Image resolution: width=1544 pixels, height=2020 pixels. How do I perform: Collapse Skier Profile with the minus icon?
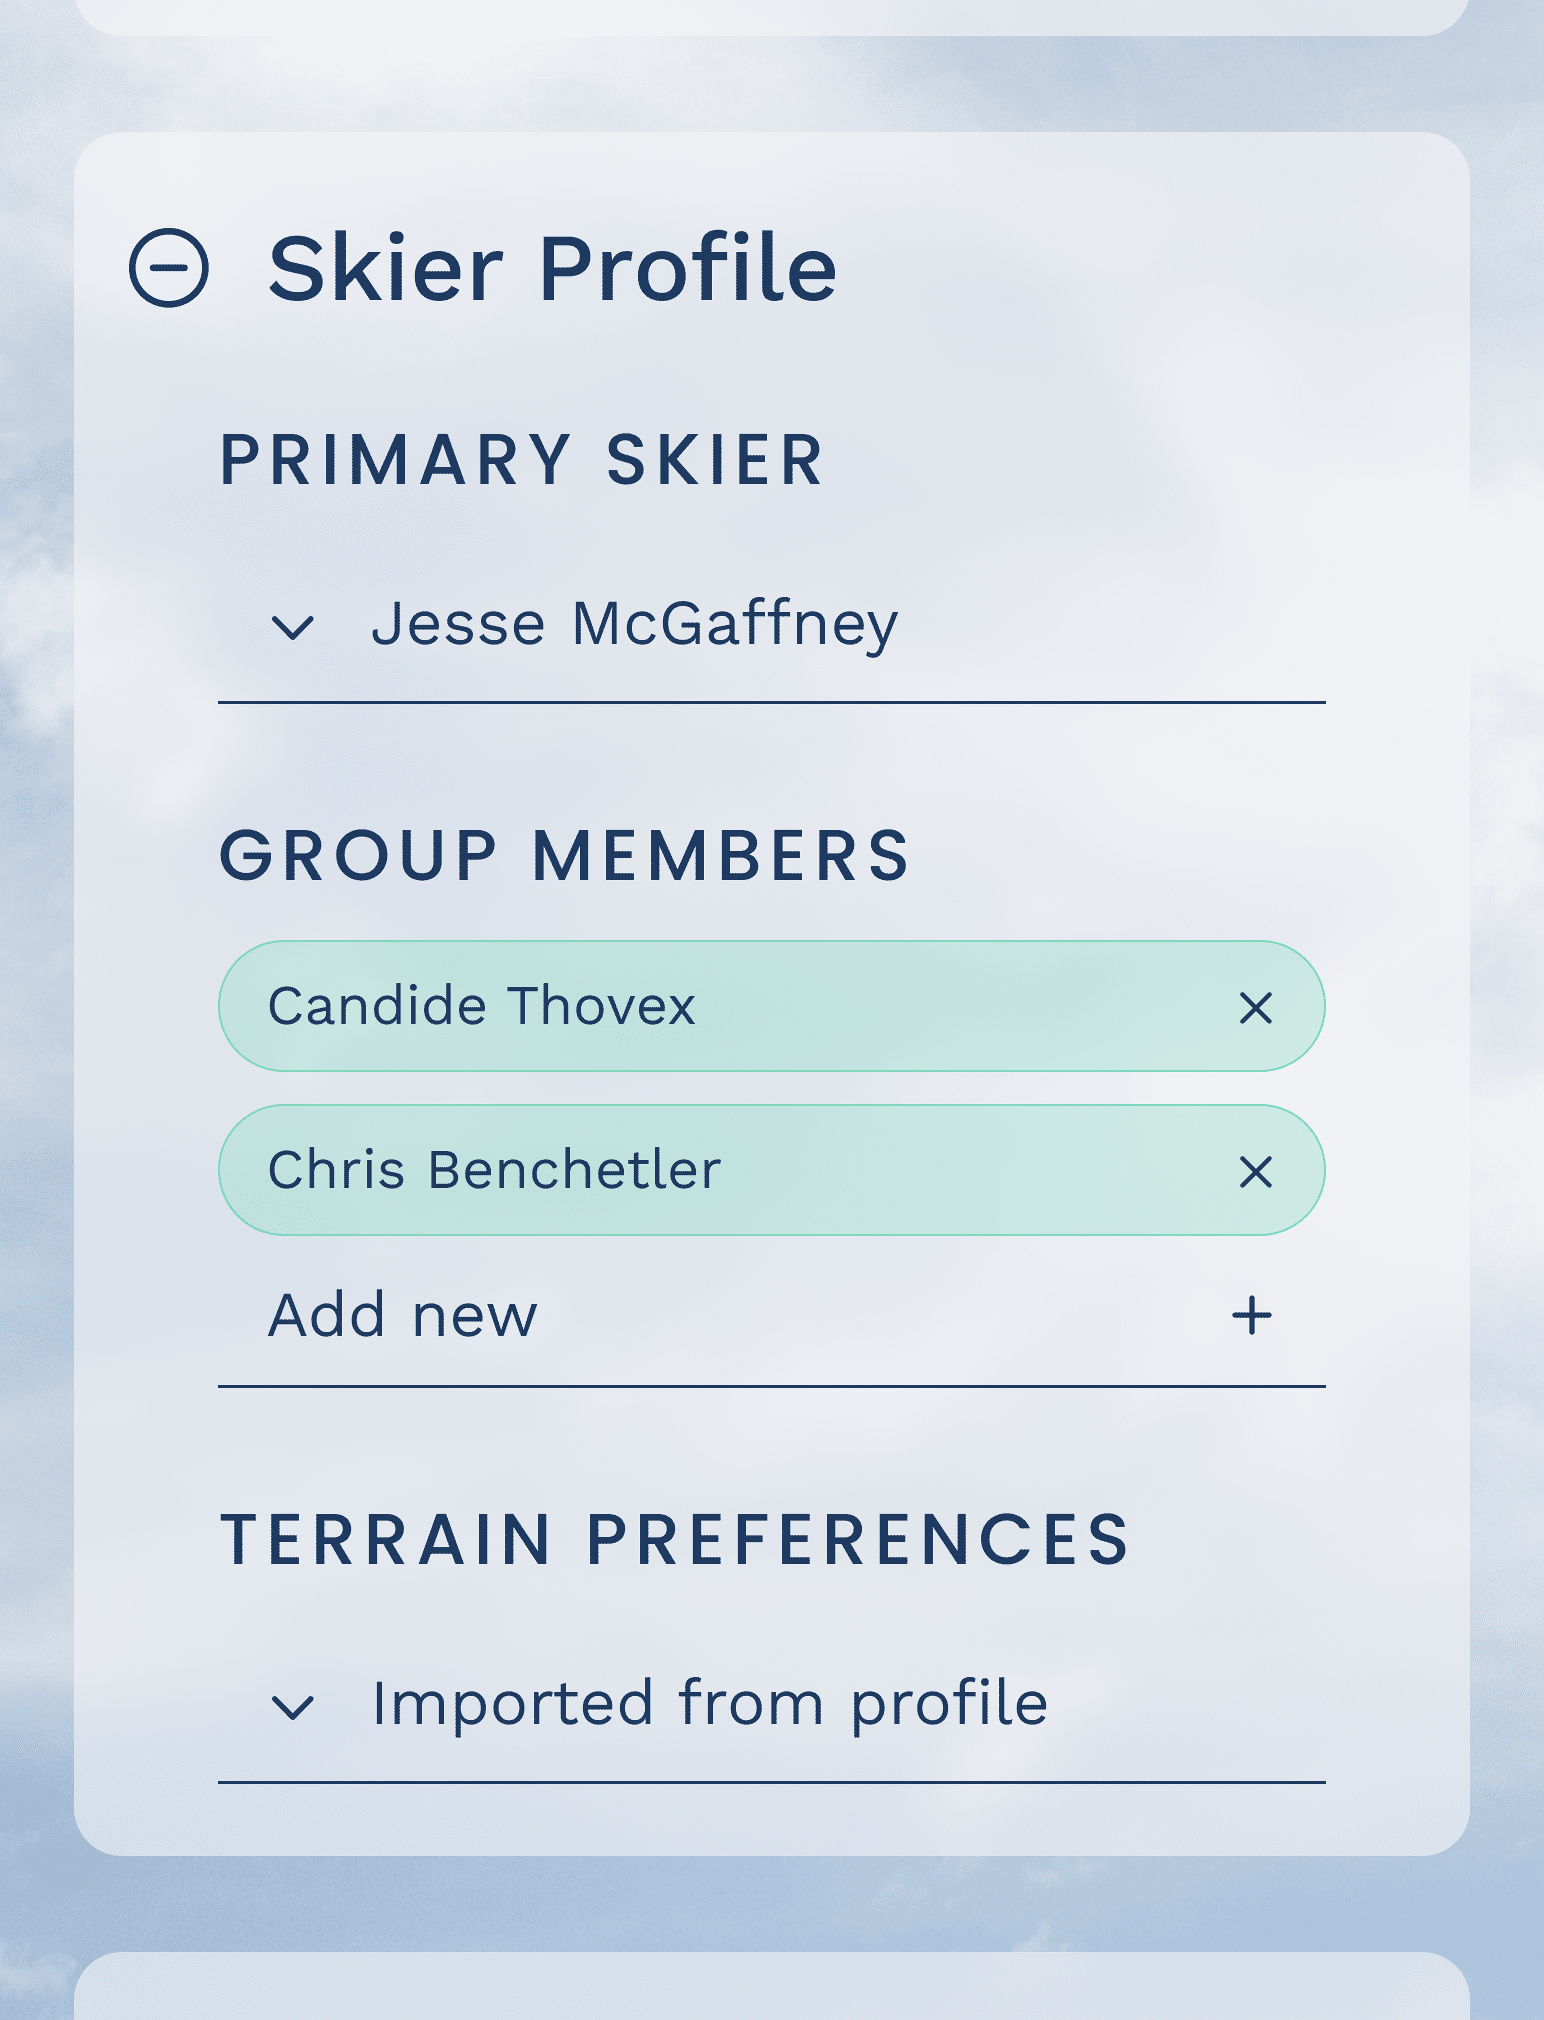point(169,267)
